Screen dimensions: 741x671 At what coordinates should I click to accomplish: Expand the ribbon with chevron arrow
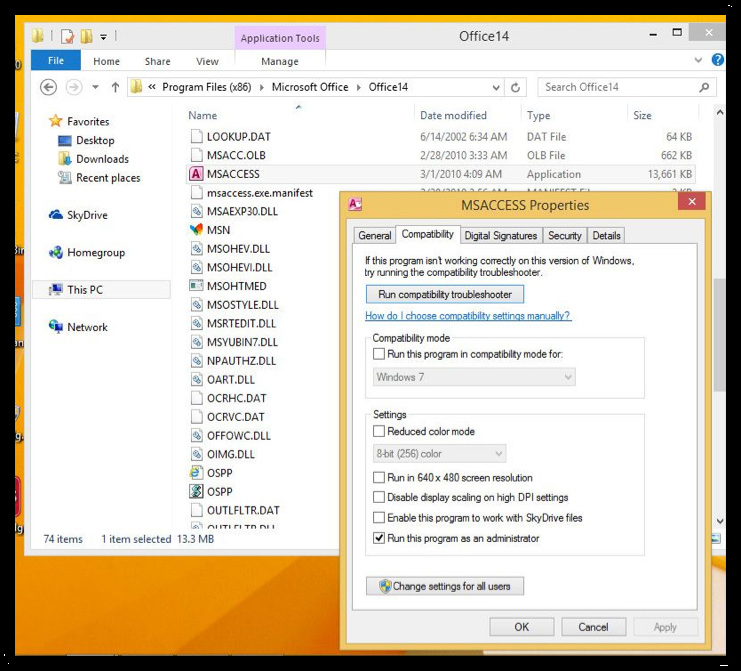[698, 60]
